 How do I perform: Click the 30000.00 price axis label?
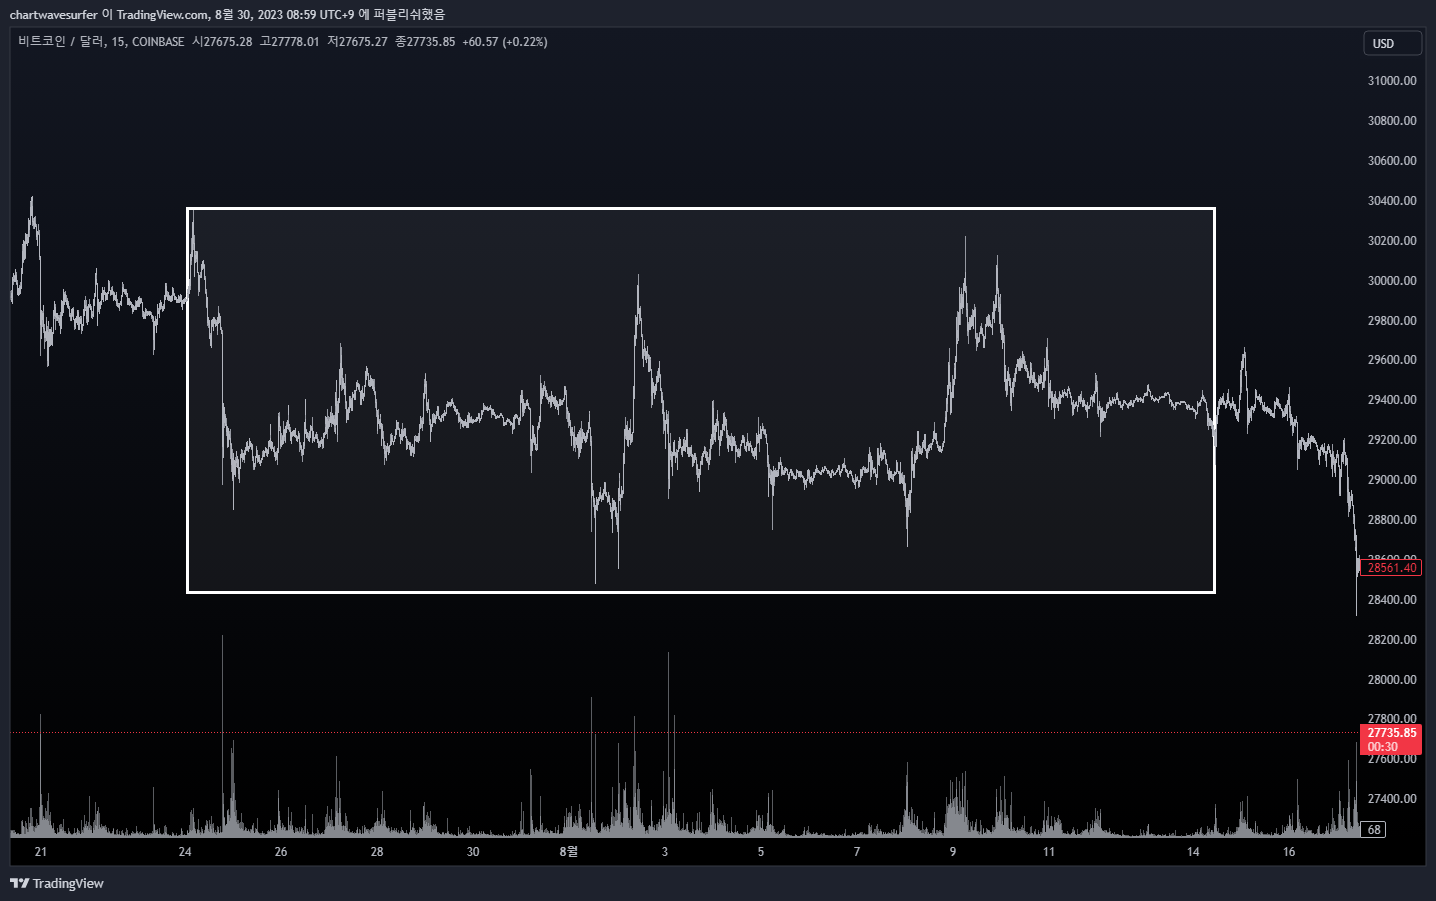1392,281
